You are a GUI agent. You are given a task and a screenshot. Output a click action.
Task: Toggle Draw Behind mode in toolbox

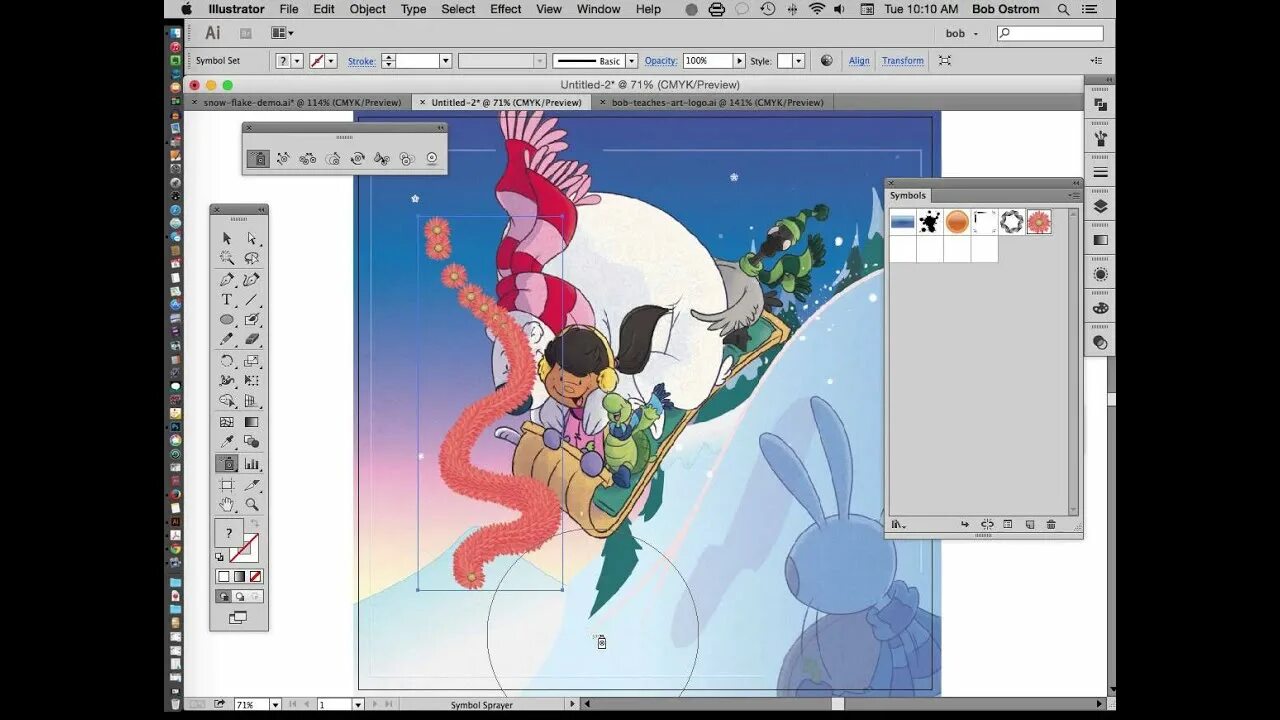(x=240, y=596)
